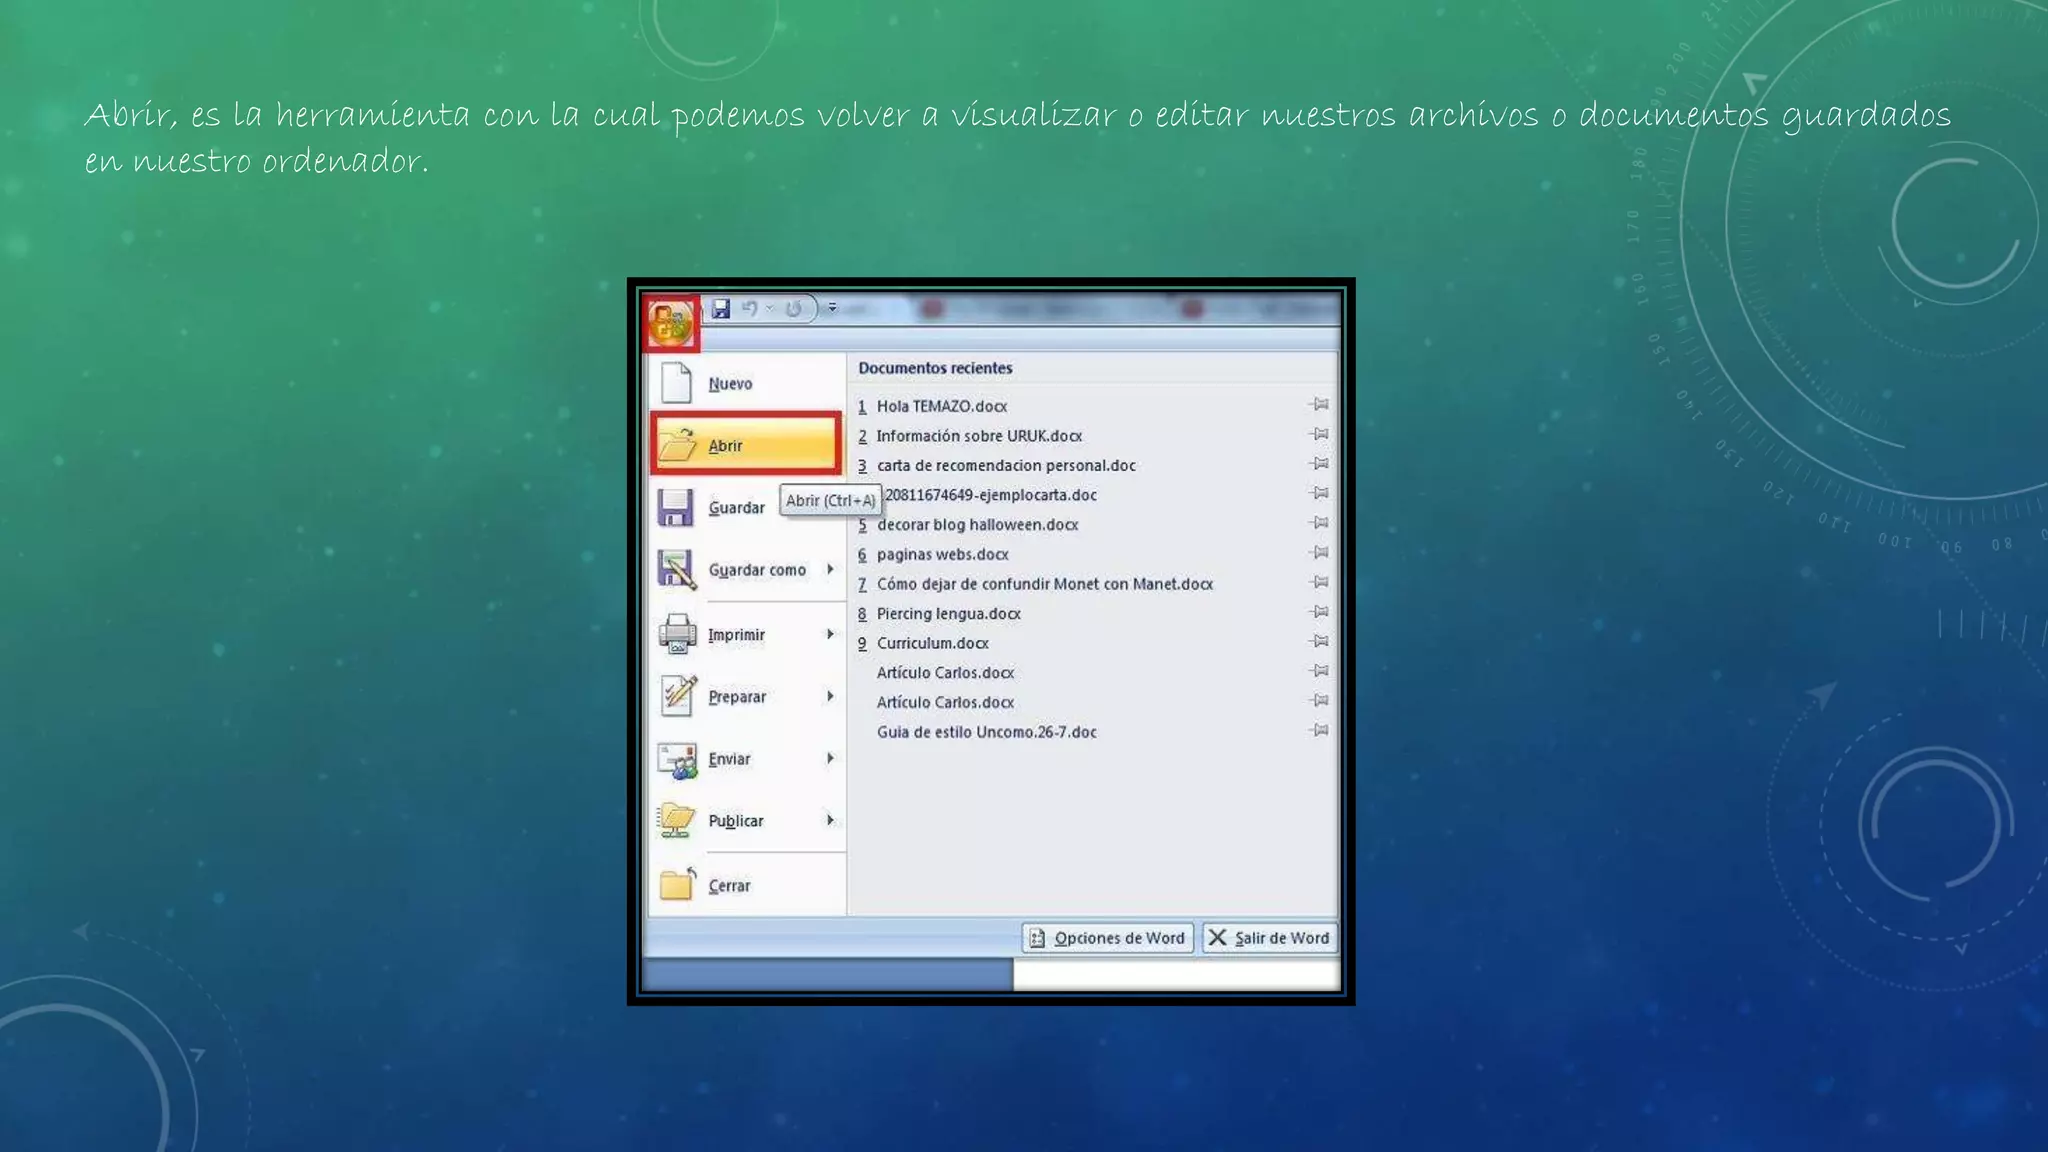Click the Enviar icon
Image resolution: width=2048 pixels, height=1152 pixels.
coord(677,760)
